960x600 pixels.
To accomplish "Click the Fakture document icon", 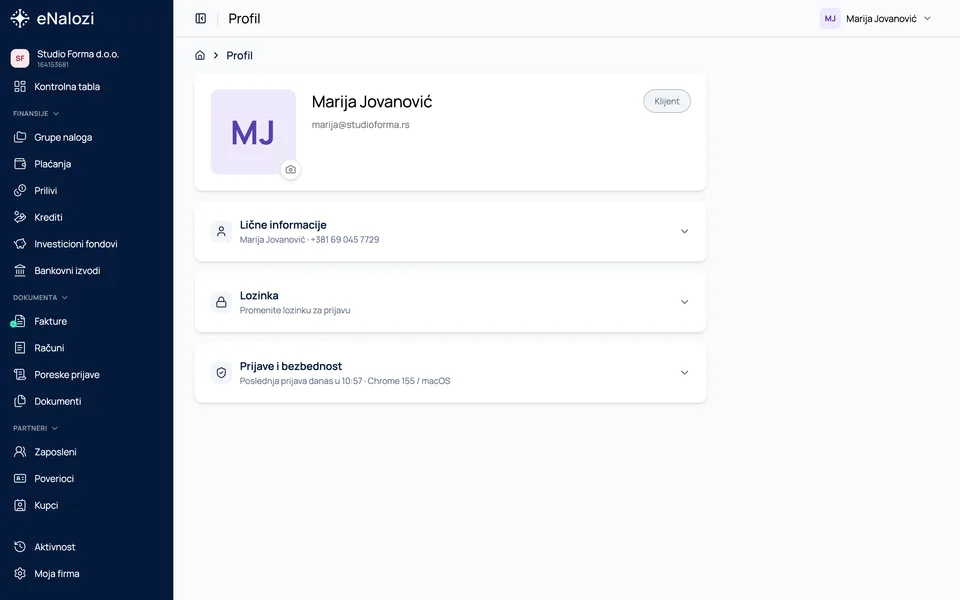I will 20,321.
